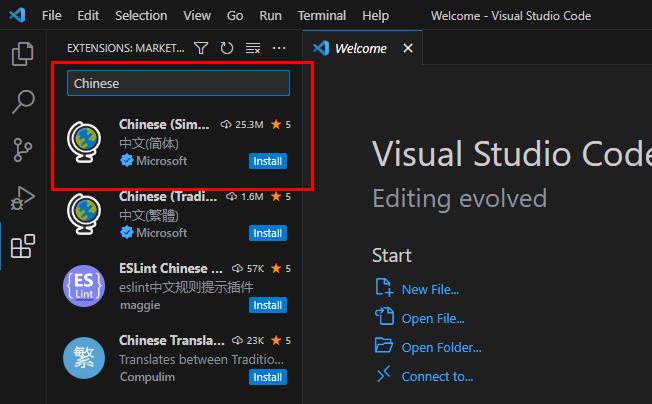Image resolution: width=652 pixels, height=404 pixels.
Task: Click the 25.3M download count
Action: click(x=249, y=125)
